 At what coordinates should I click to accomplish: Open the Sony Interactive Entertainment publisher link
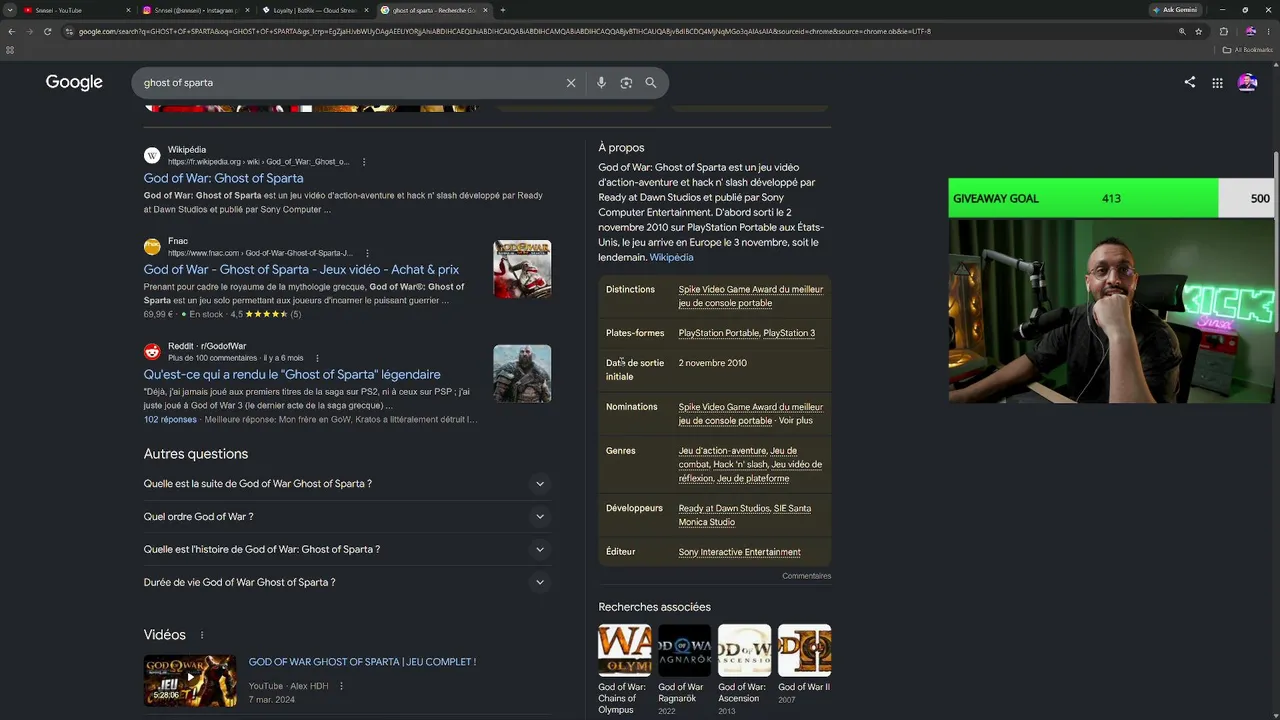tap(739, 552)
